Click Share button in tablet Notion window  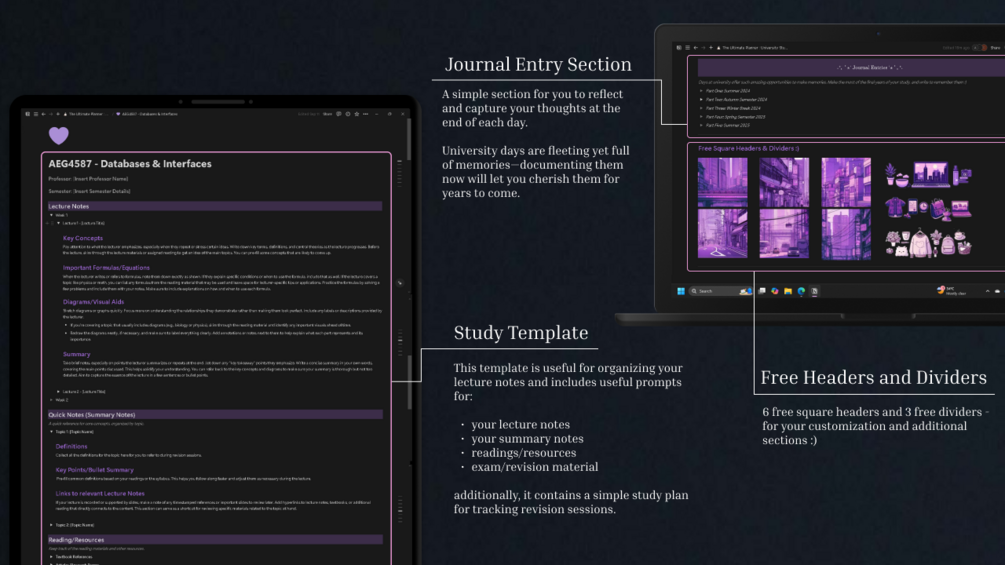[328, 114]
